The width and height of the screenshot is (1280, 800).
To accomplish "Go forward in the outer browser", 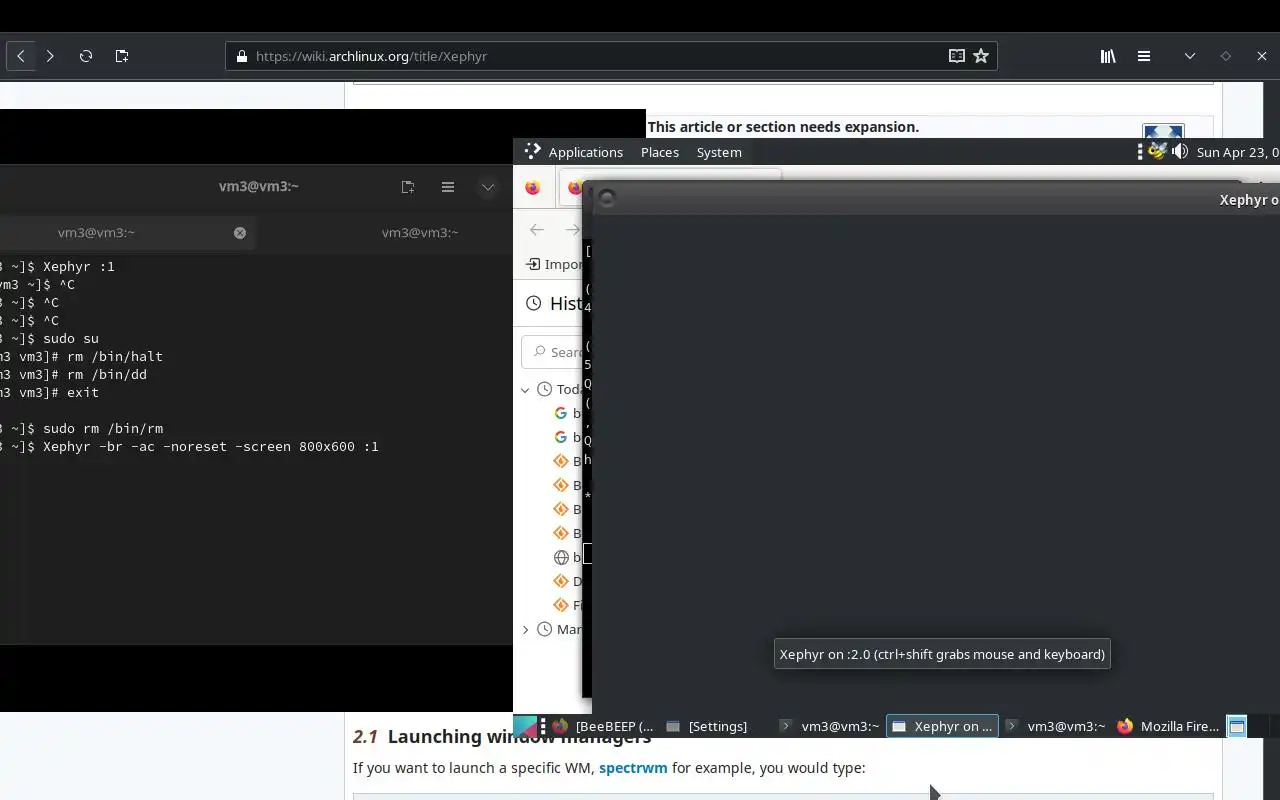I will pos(50,56).
